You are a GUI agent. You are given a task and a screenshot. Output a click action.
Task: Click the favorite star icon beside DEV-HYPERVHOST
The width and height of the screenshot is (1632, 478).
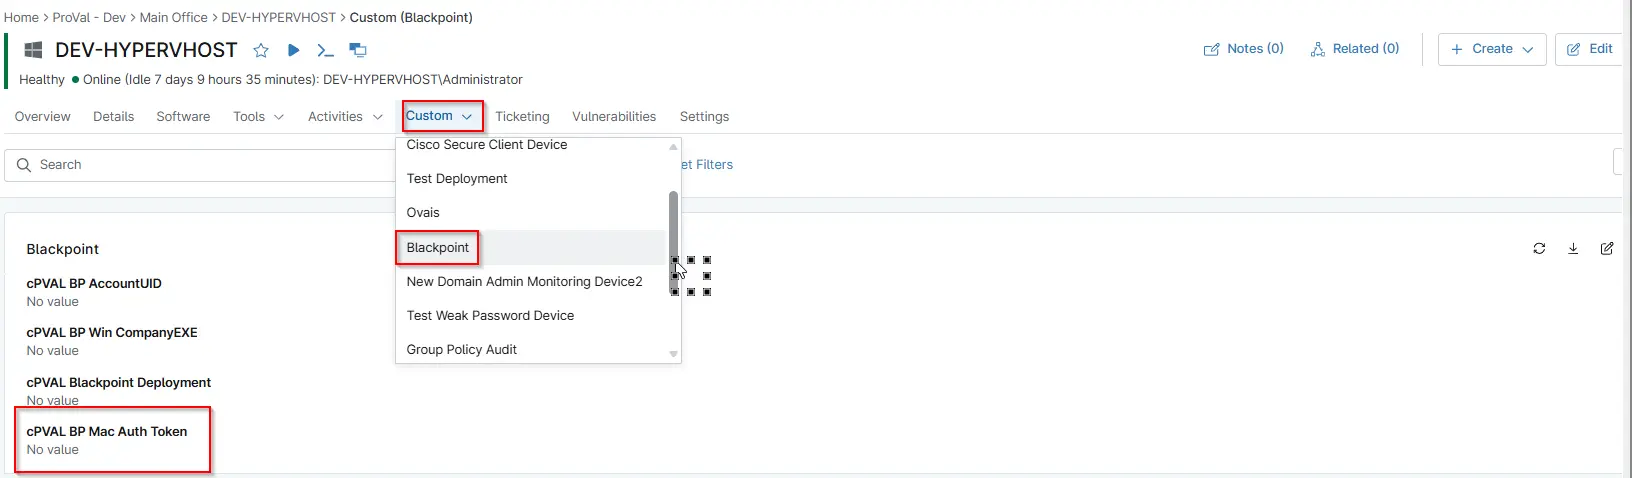pos(261,50)
